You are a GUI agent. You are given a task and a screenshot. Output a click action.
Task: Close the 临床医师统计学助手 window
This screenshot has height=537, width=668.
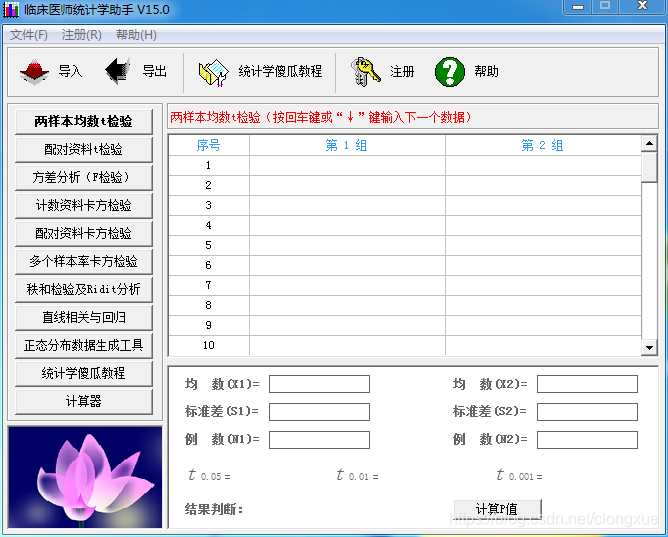click(643, 6)
